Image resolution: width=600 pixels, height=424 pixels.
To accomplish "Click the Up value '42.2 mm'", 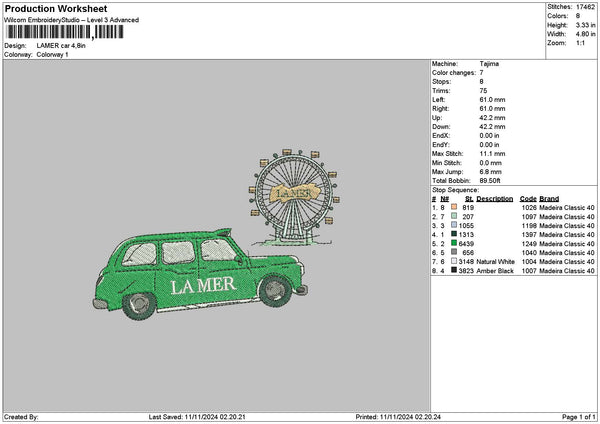I will (492, 118).
